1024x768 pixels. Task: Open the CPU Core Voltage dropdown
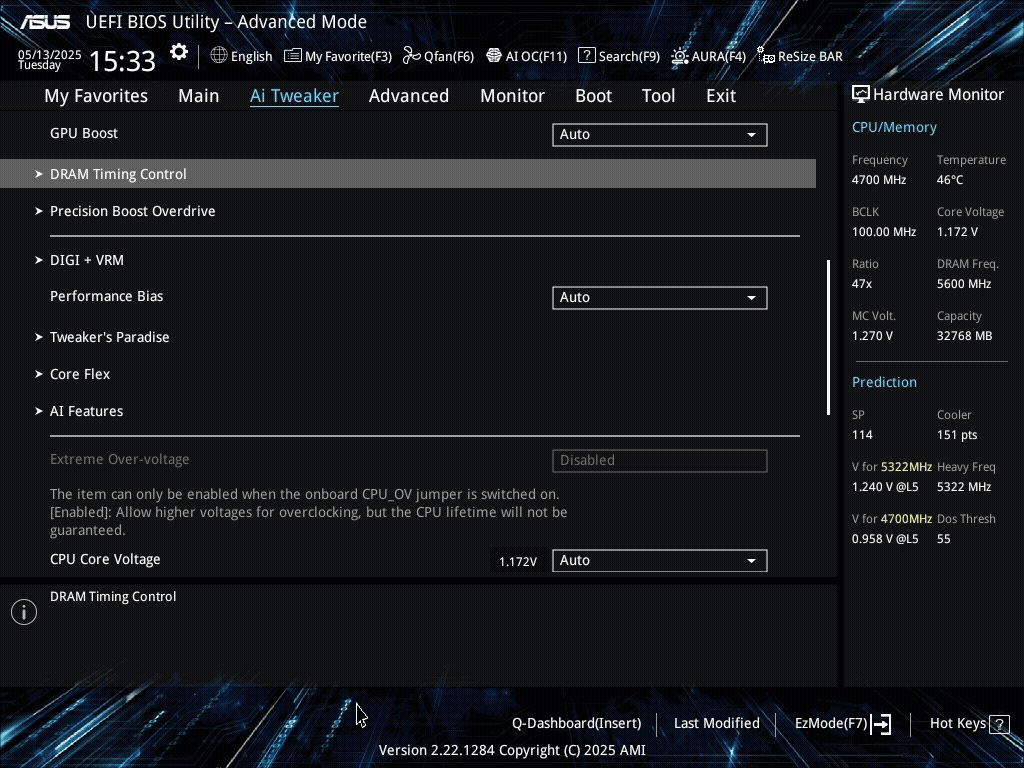click(x=660, y=560)
